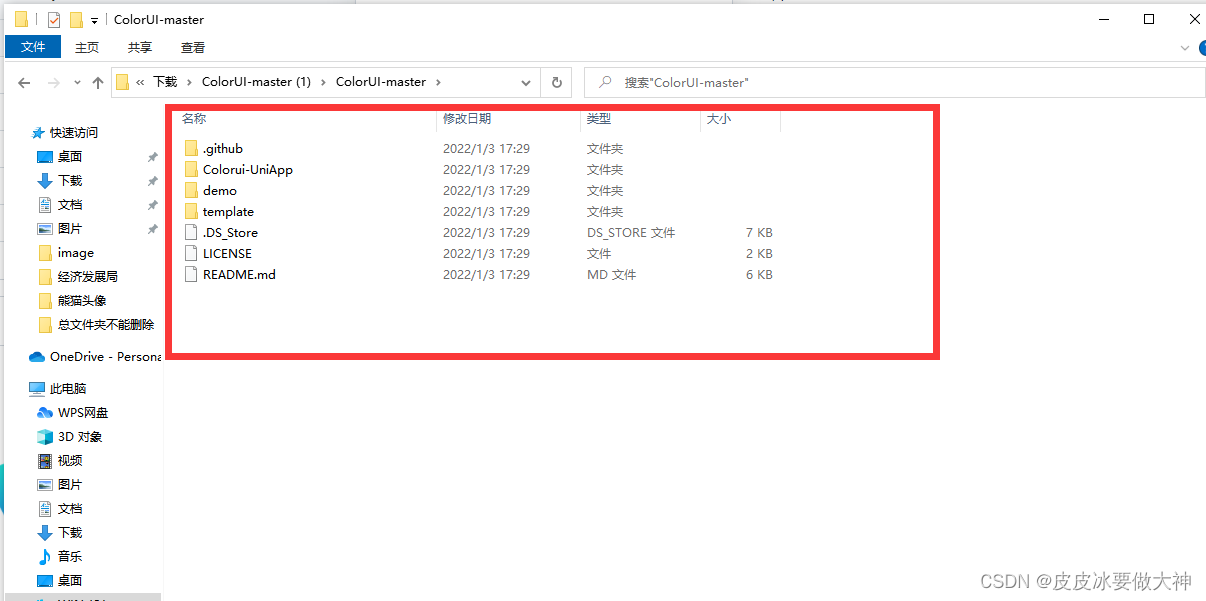Click the pin icon beside pinned 桌面
Screen dimensions: 1206x601
click(152, 157)
